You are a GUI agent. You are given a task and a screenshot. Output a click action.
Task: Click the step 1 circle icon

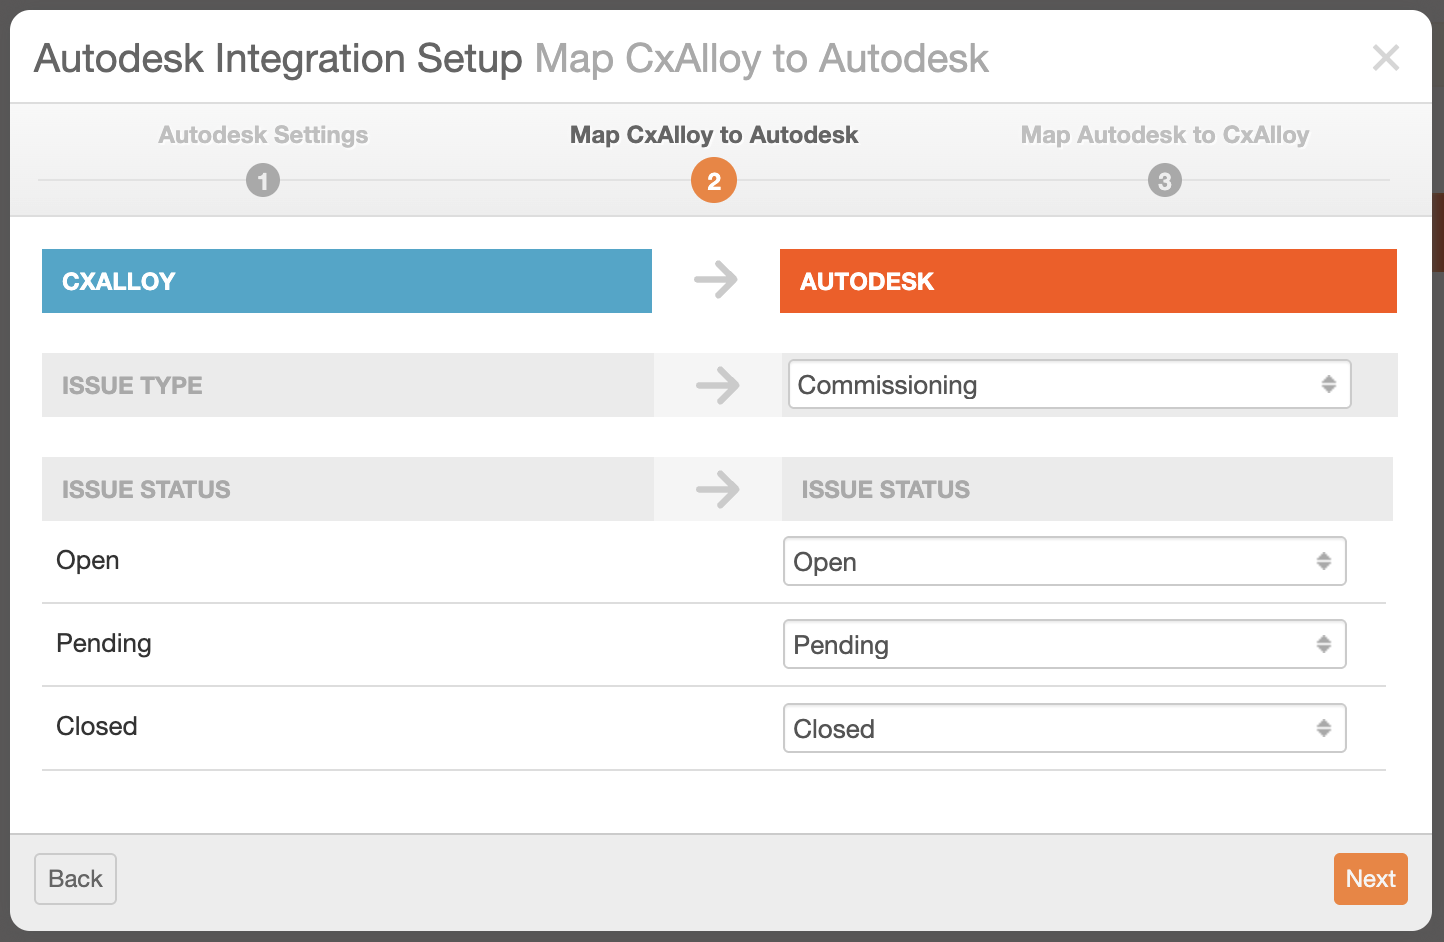263,181
